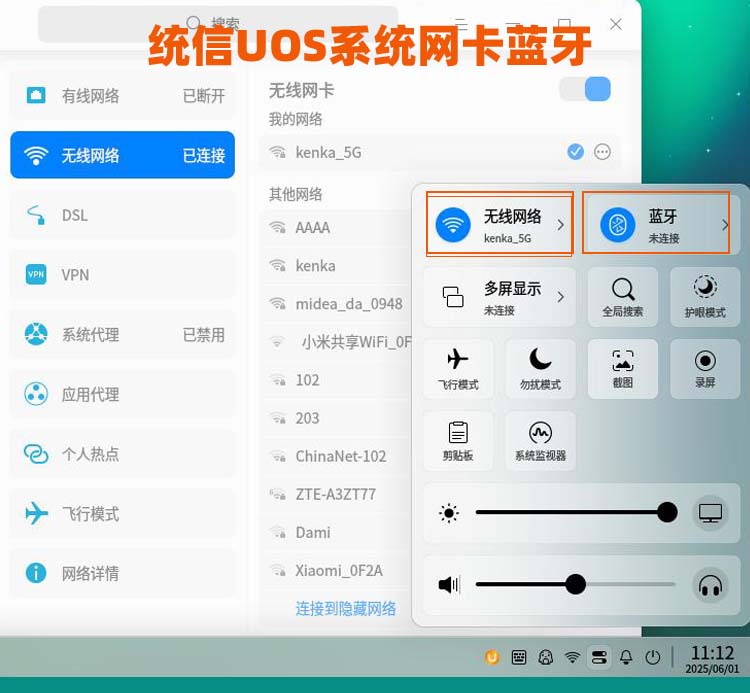
Task: Click the volume slider track
Action: [x=576, y=584]
